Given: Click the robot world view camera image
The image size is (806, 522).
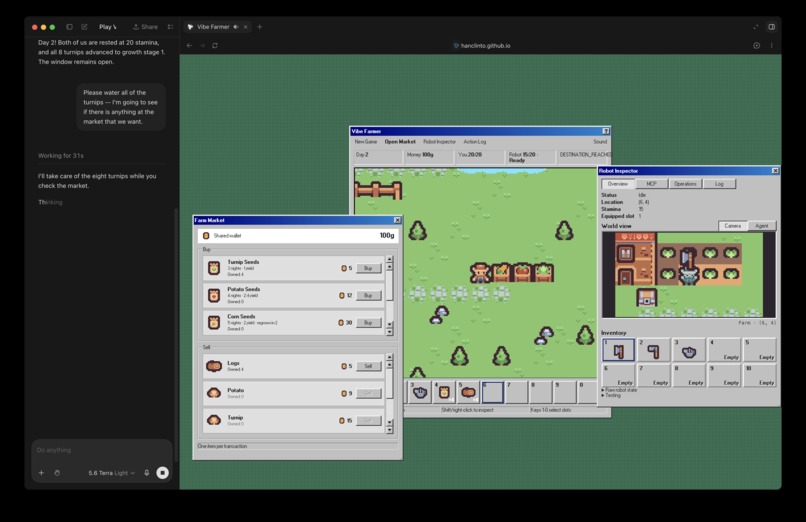Looking at the screenshot, I should 689,275.
